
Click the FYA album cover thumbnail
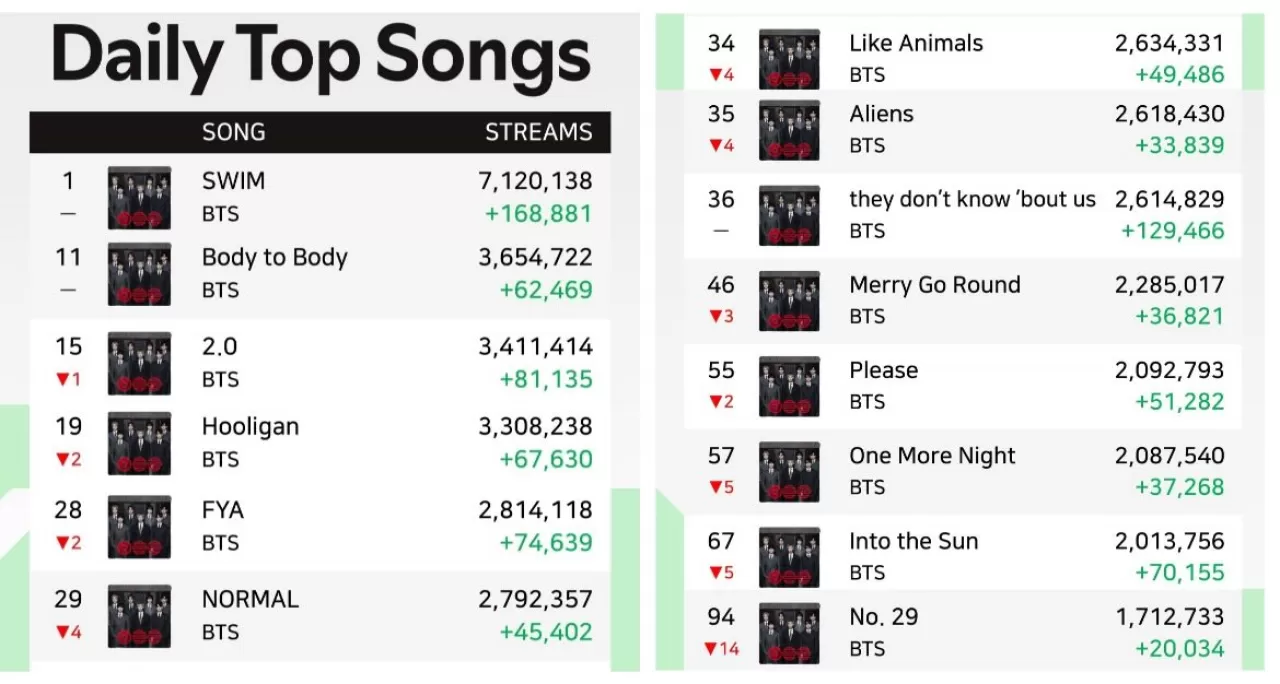pyautogui.click(x=139, y=527)
